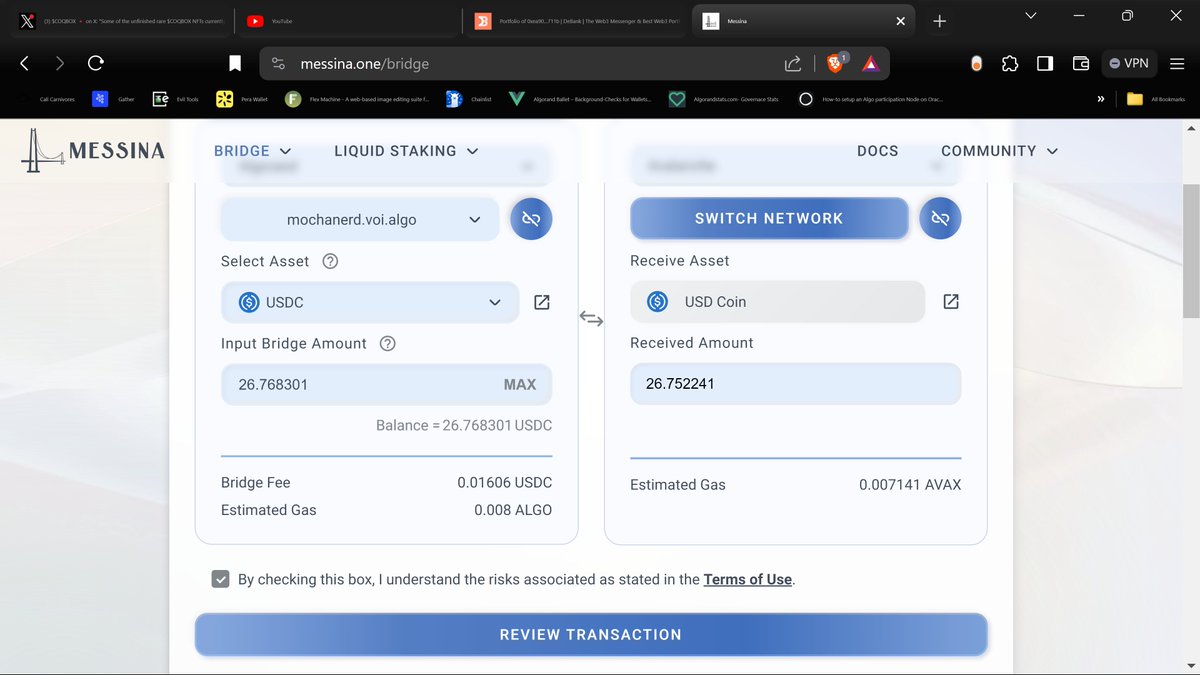The image size is (1200, 675).
Task: Switch to the Portfolio Debank tab
Action: click(578, 21)
